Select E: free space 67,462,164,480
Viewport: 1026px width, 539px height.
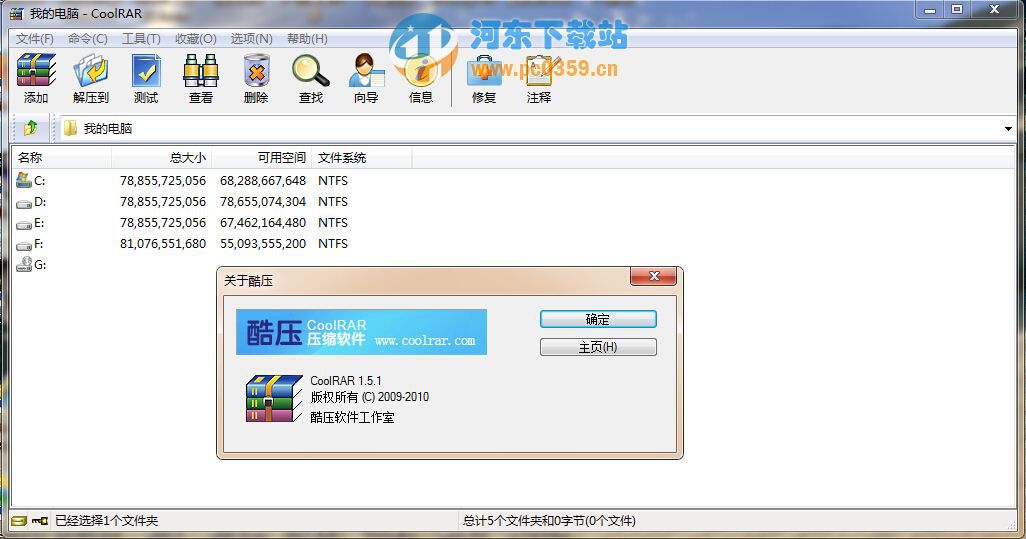tap(263, 222)
